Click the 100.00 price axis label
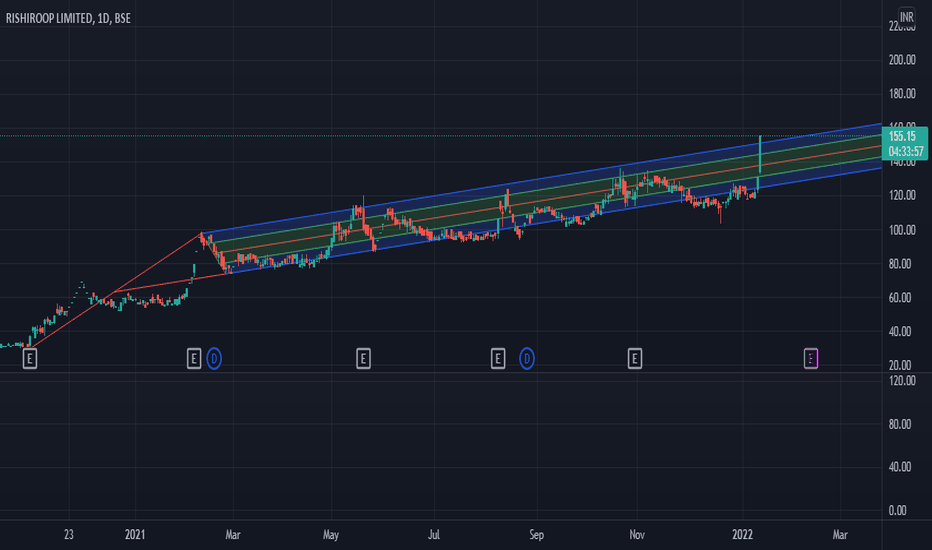The height and width of the screenshot is (550, 932). [902, 230]
